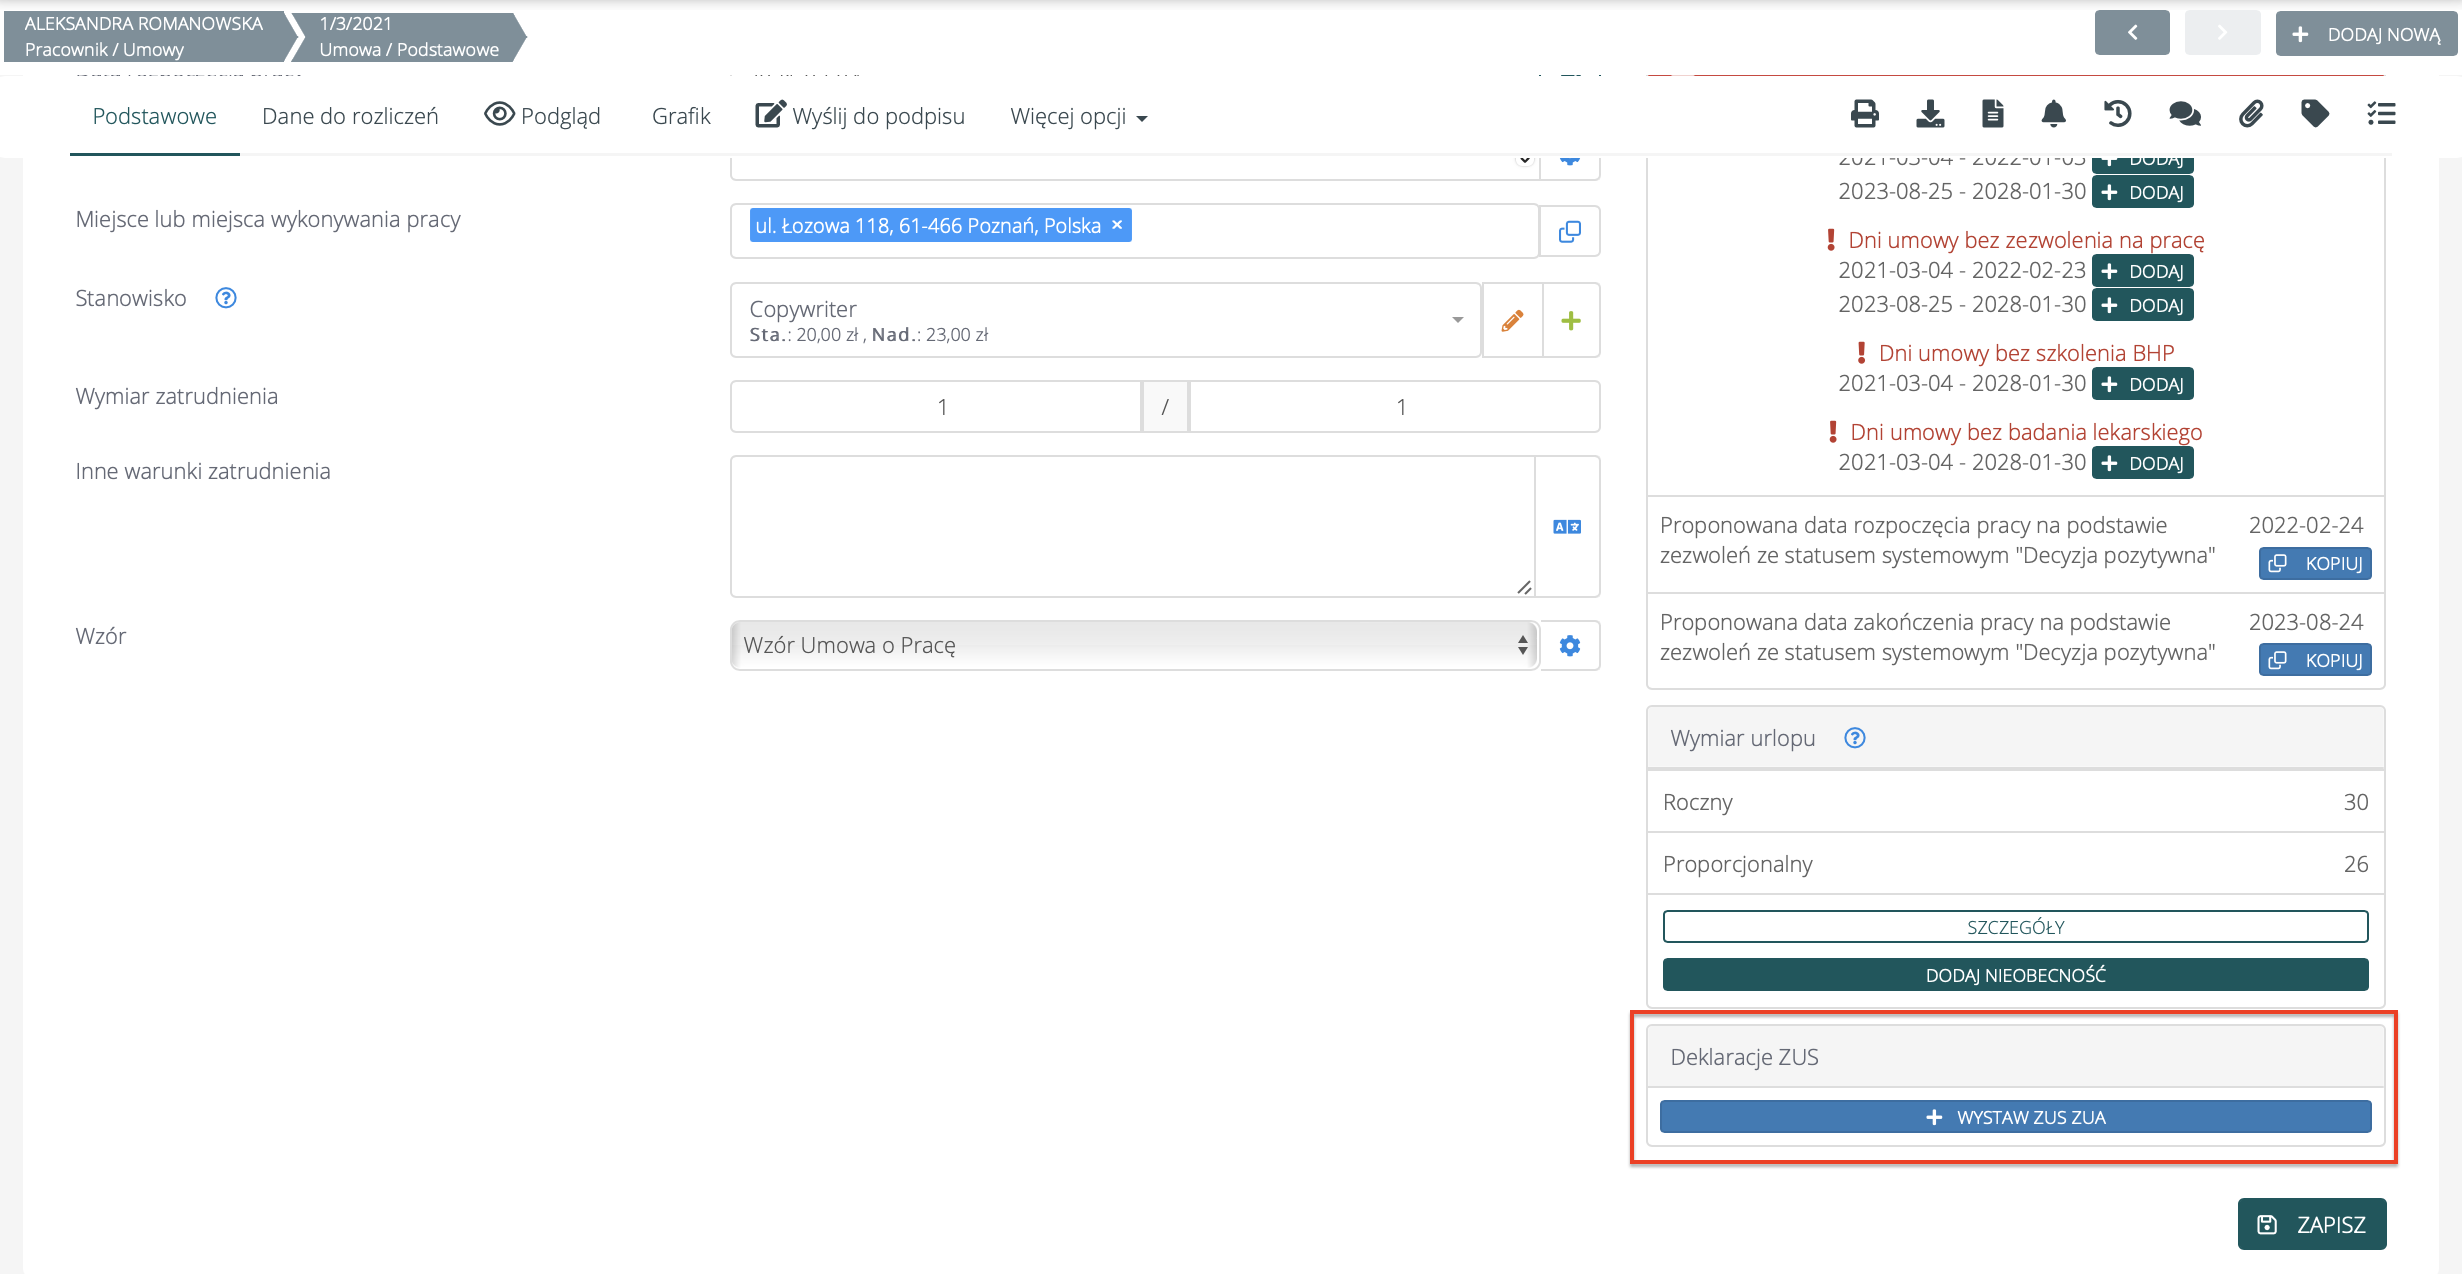
Task: Click the print icon in toolbar
Action: click(1864, 114)
